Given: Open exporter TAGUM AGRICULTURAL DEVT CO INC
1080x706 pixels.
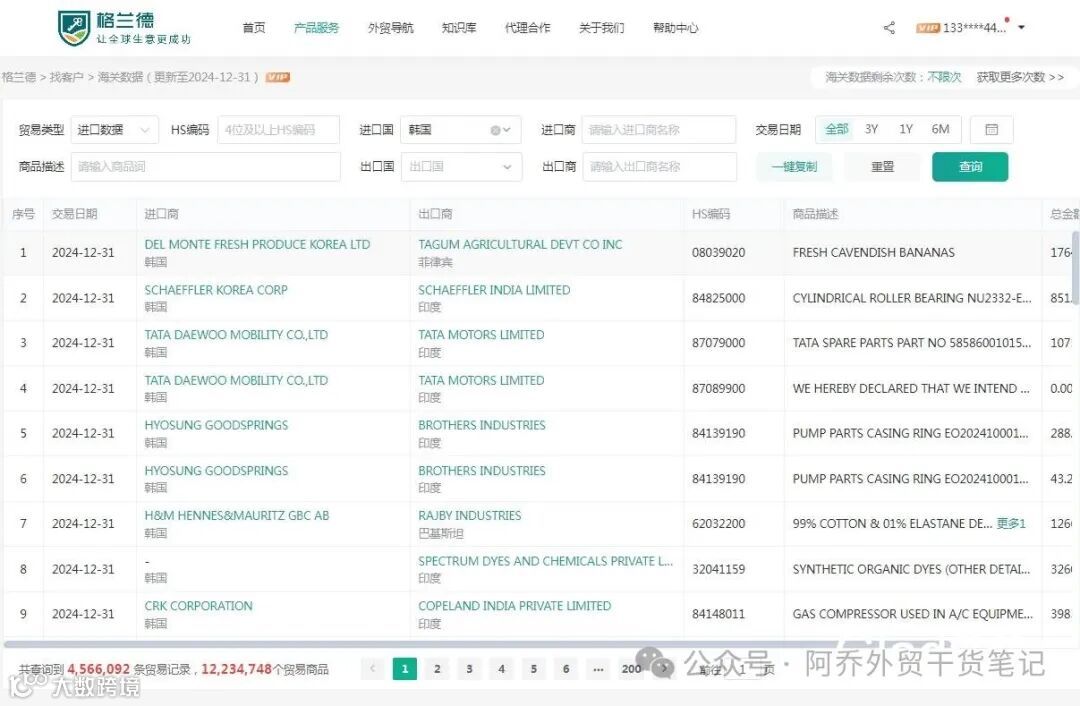Looking at the screenshot, I should [520, 245].
